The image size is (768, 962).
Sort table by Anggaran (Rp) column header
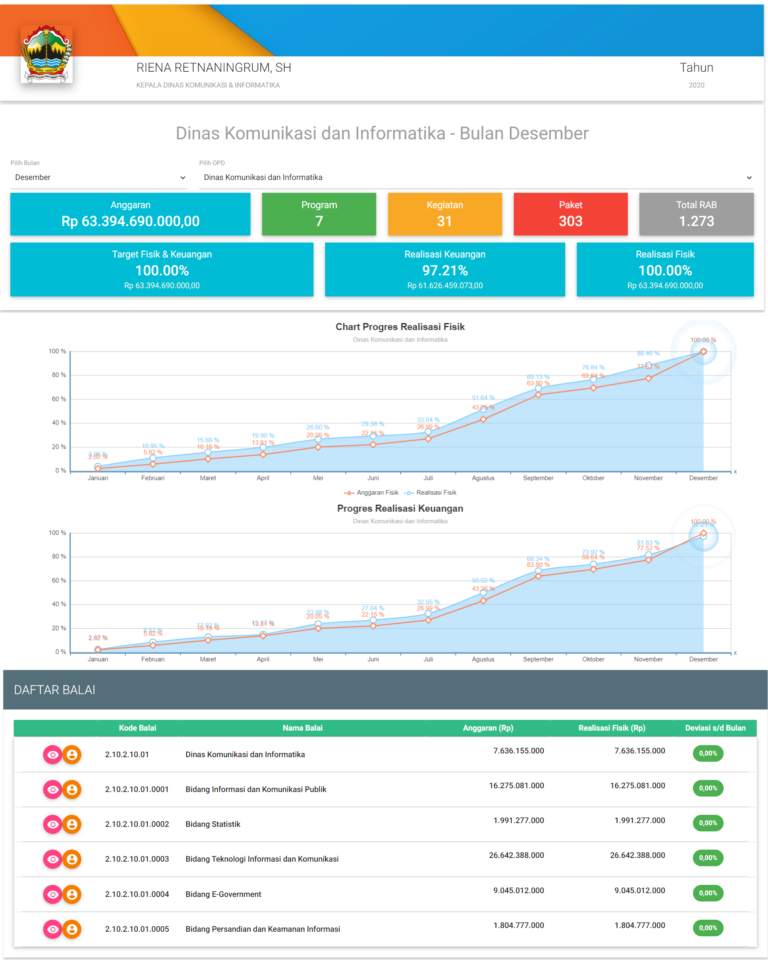tap(488, 728)
